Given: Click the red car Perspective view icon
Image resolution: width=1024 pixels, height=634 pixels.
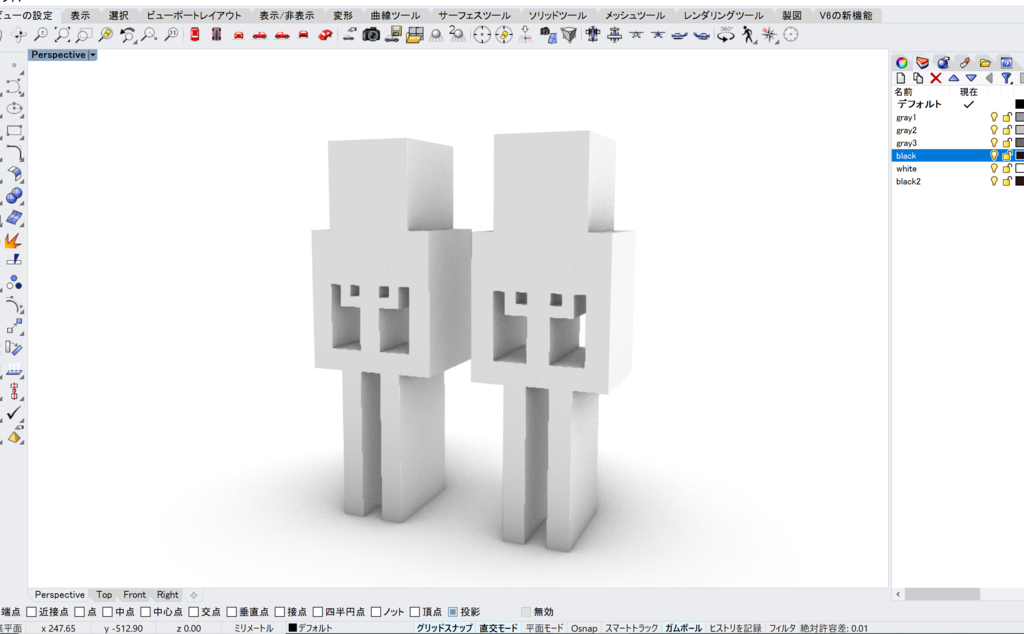Looking at the screenshot, I should (x=325, y=35).
